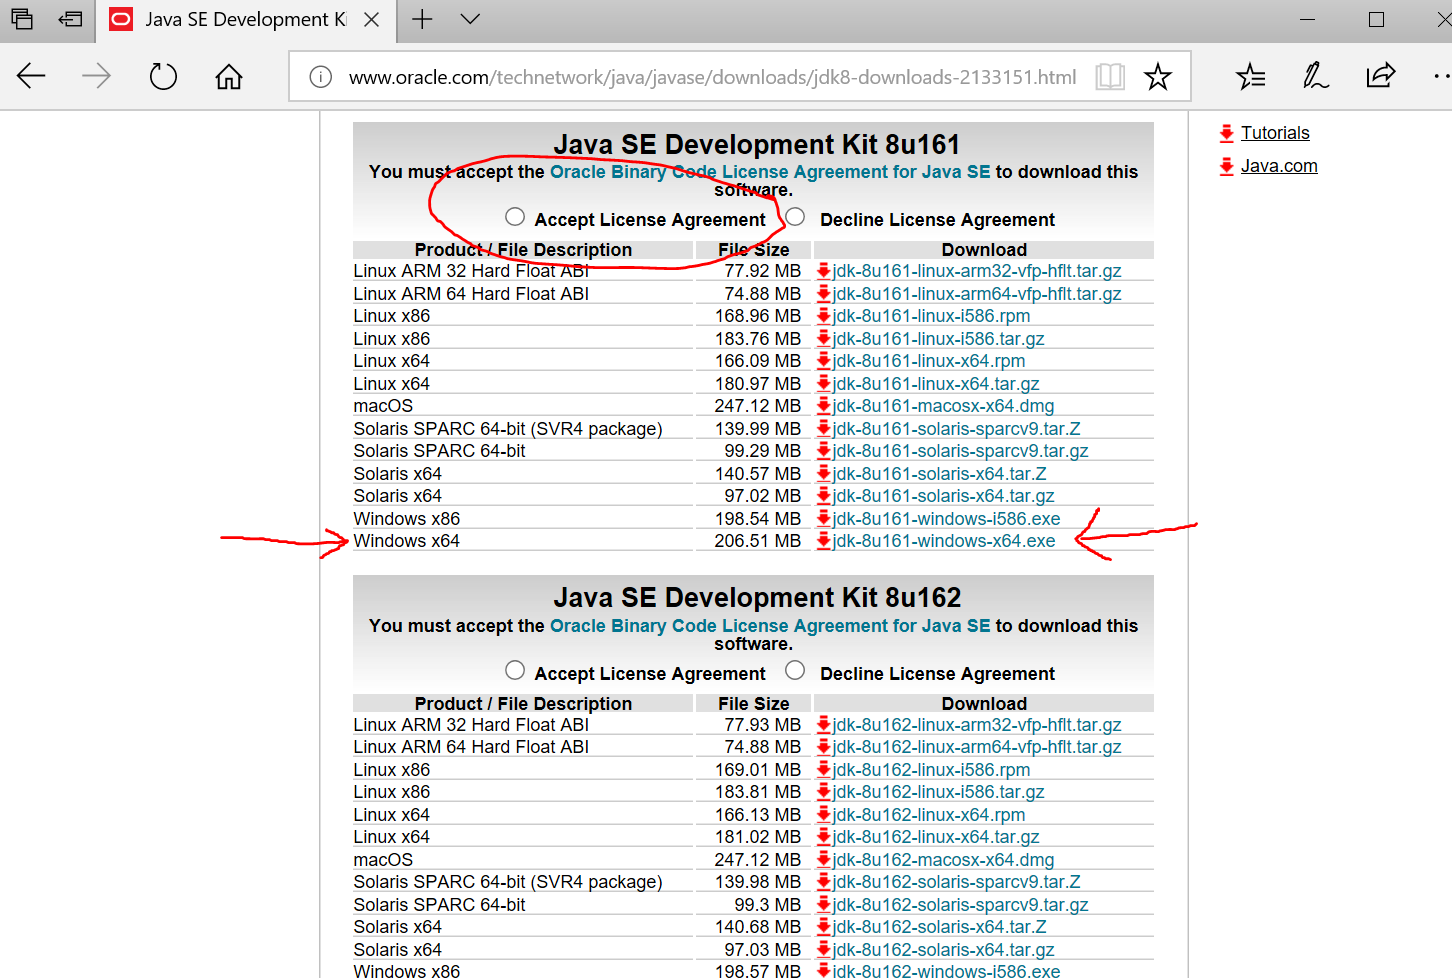Image resolution: width=1452 pixels, height=978 pixels.
Task: Download jdk-8u162-solaris-sparcv9.tar.gz
Action: tap(960, 905)
